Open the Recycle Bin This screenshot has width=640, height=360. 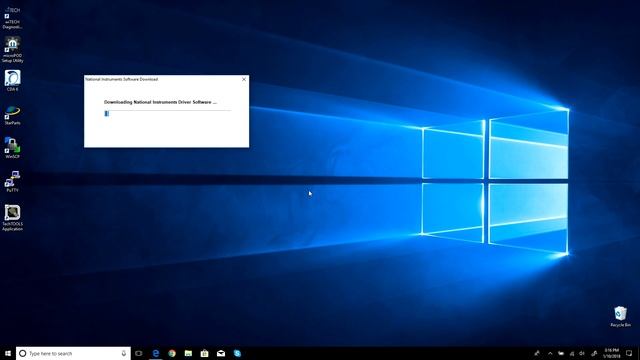pos(620,316)
